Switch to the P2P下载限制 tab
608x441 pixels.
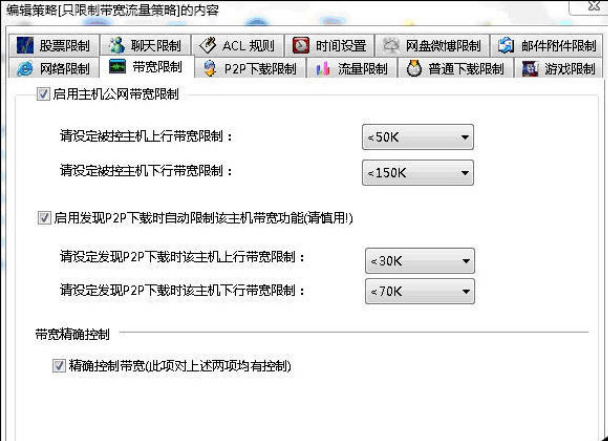pyautogui.click(x=250, y=69)
